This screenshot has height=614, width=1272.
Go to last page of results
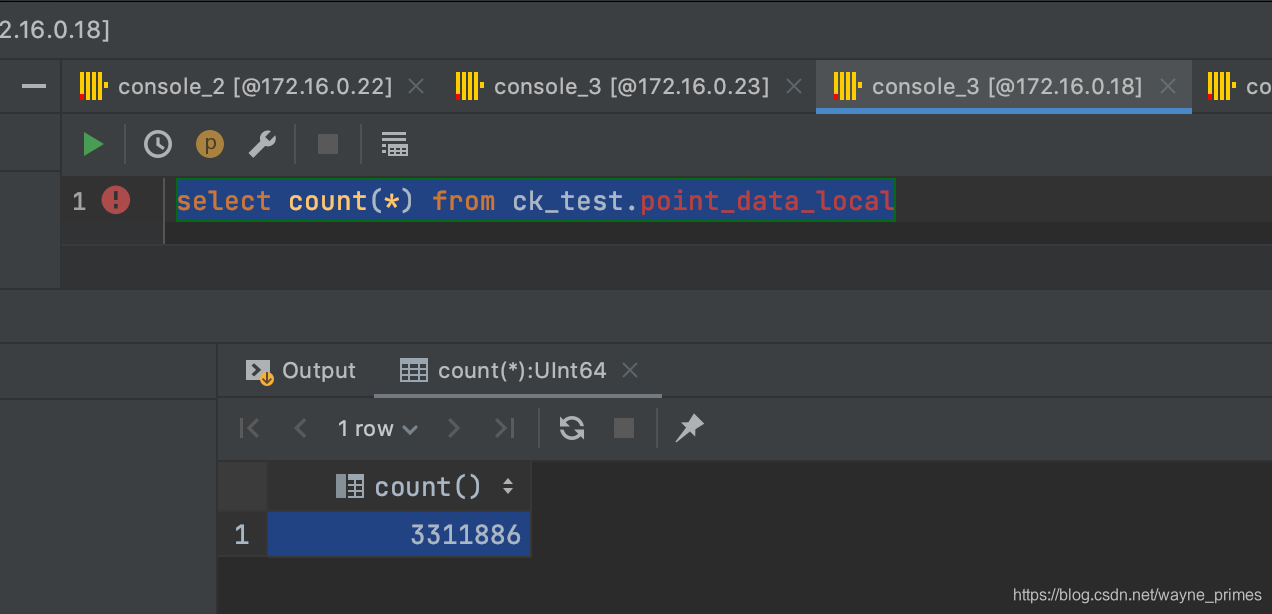[x=505, y=429]
